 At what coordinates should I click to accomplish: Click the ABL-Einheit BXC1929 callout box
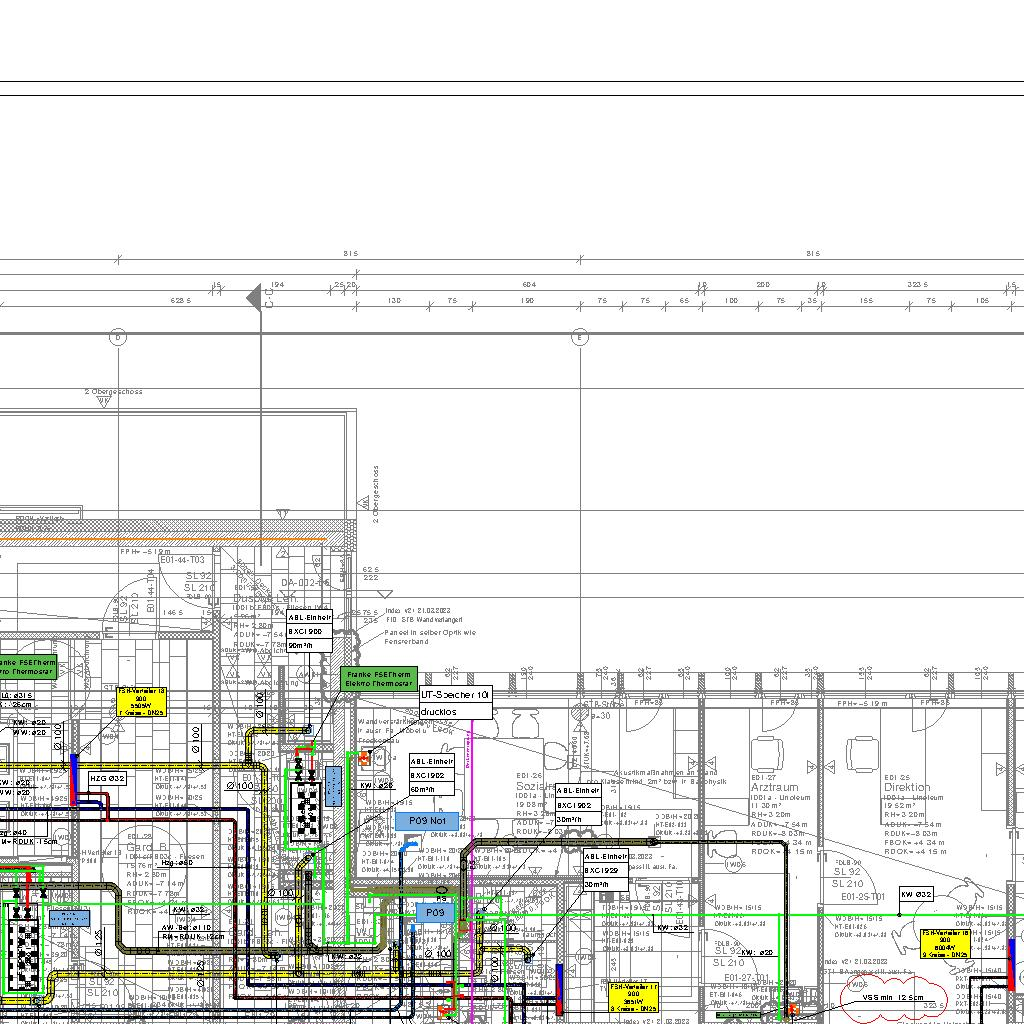[x=606, y=870]
